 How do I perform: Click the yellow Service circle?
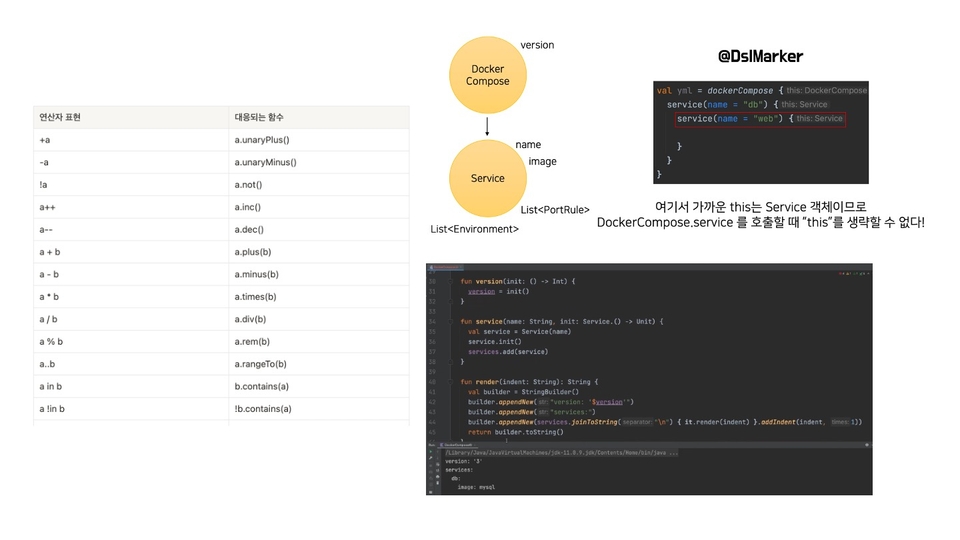pos(487,178)
